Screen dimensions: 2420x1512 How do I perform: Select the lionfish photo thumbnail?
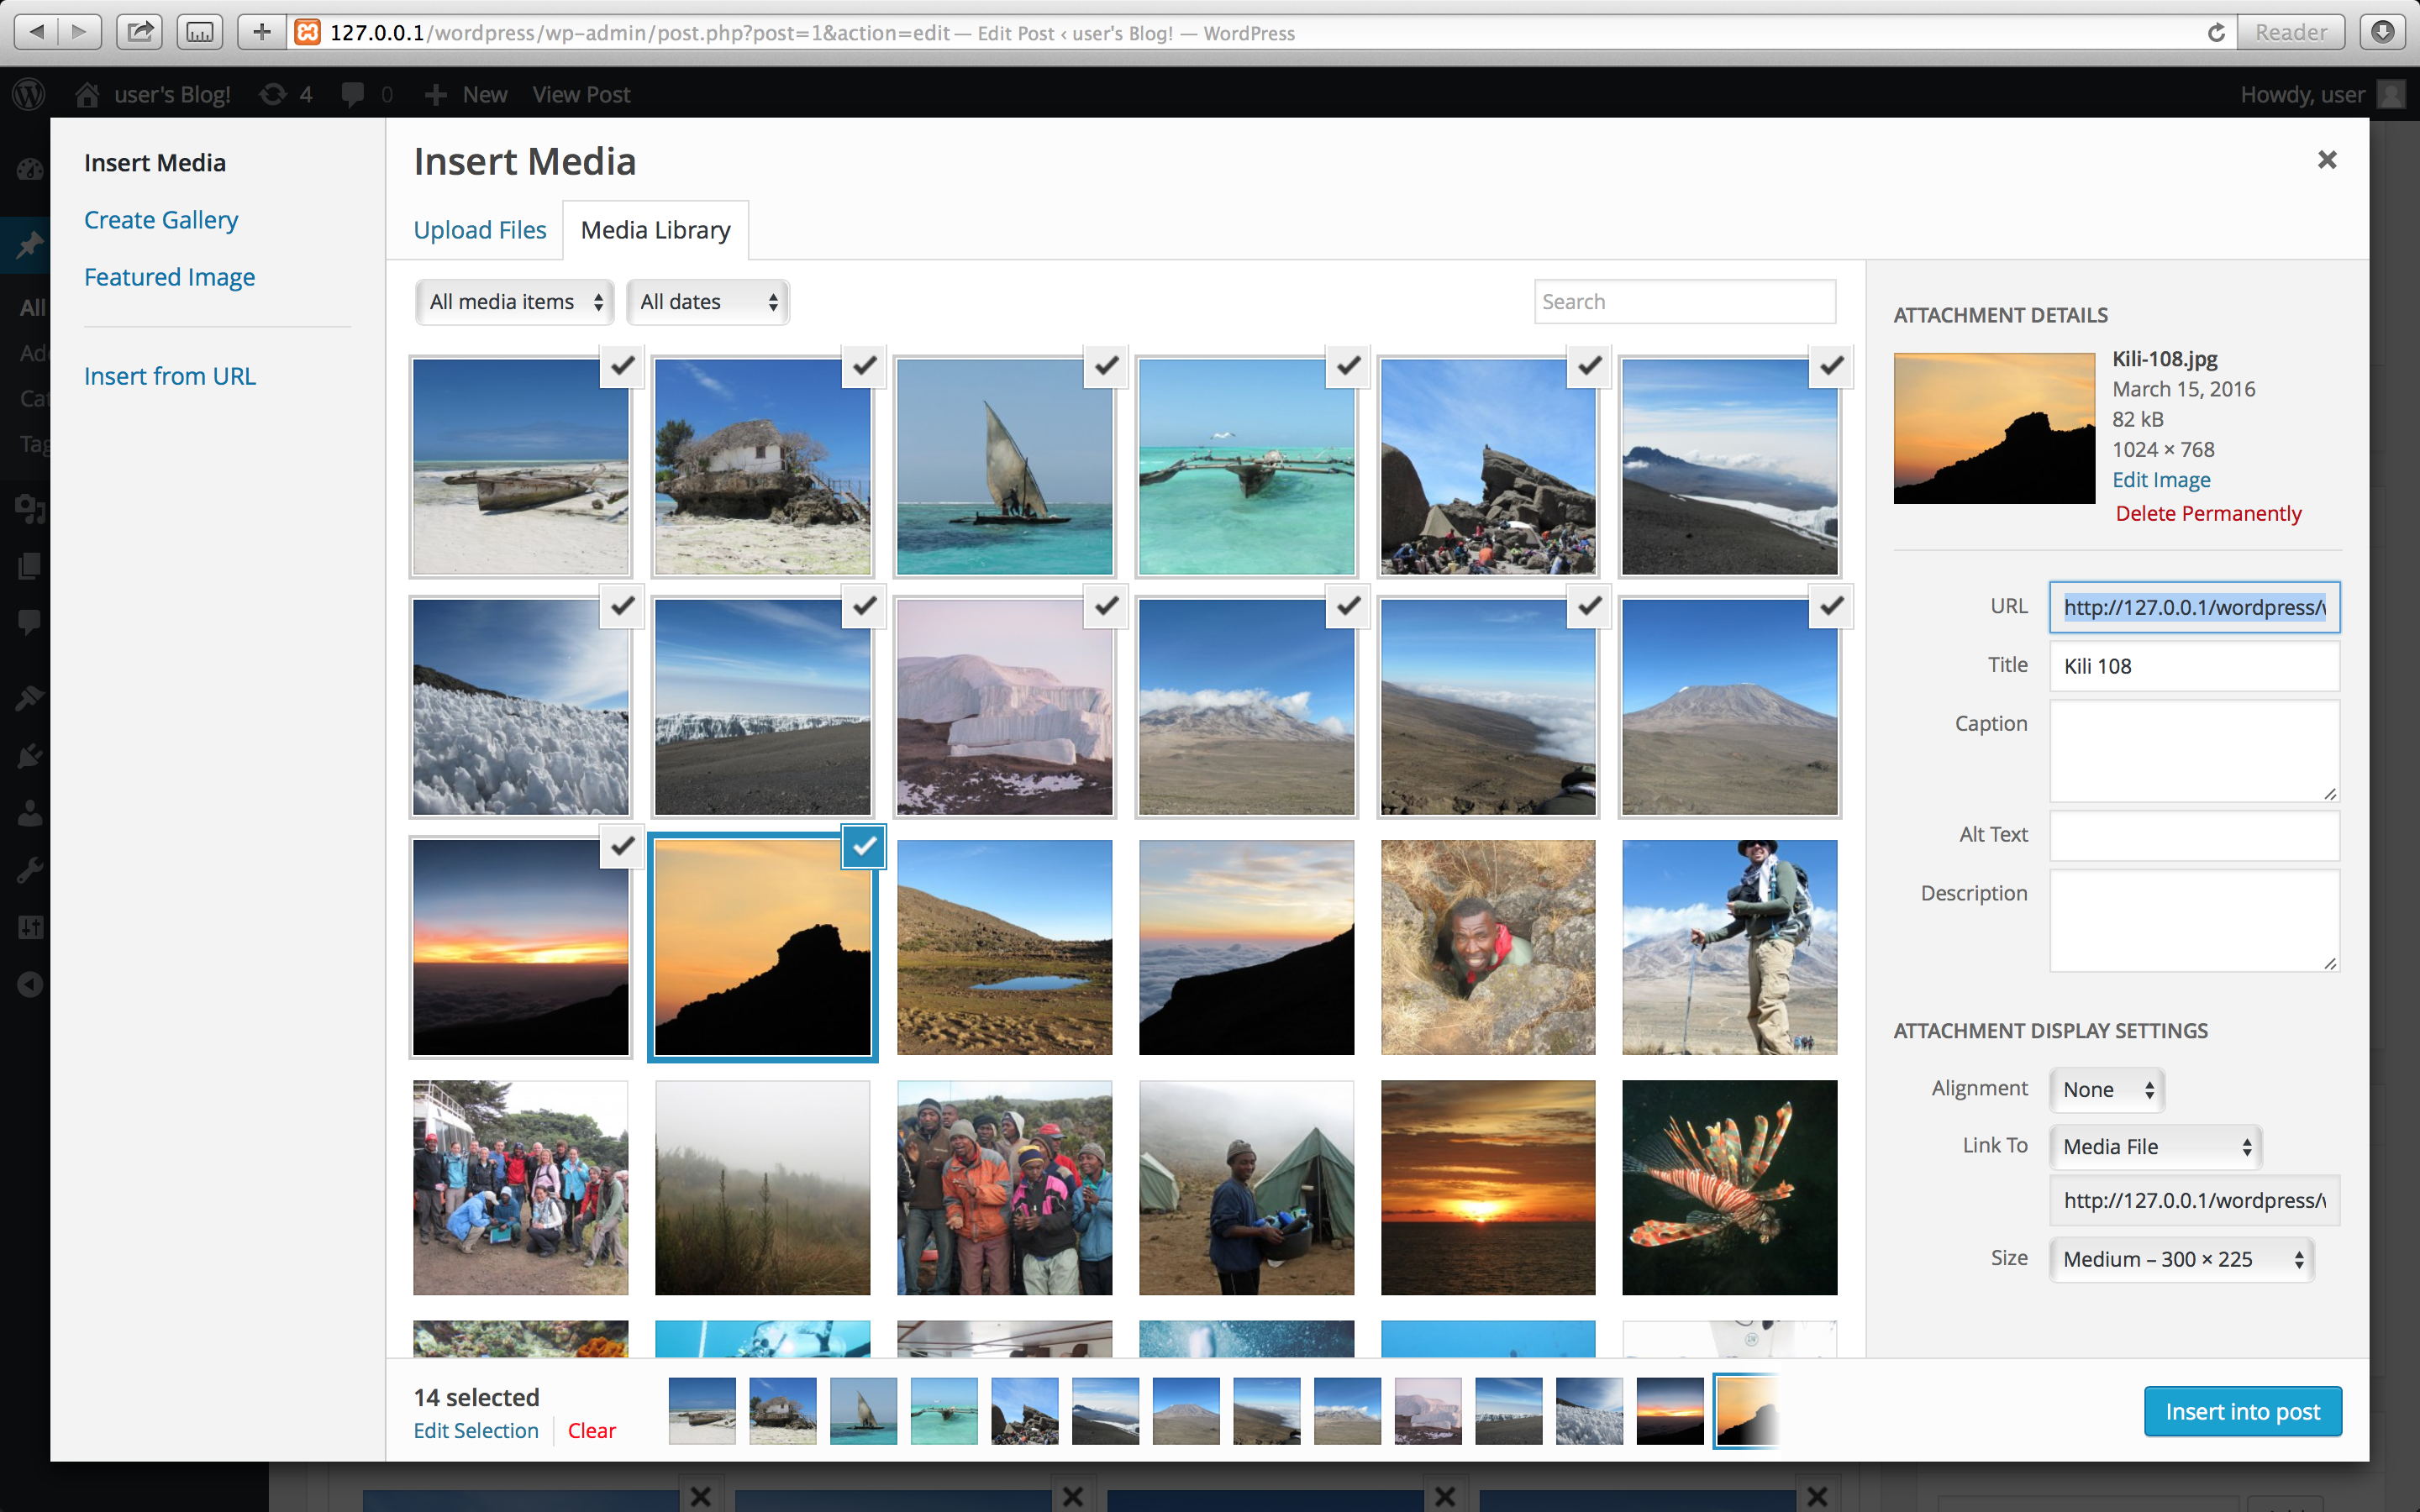1729,1187
